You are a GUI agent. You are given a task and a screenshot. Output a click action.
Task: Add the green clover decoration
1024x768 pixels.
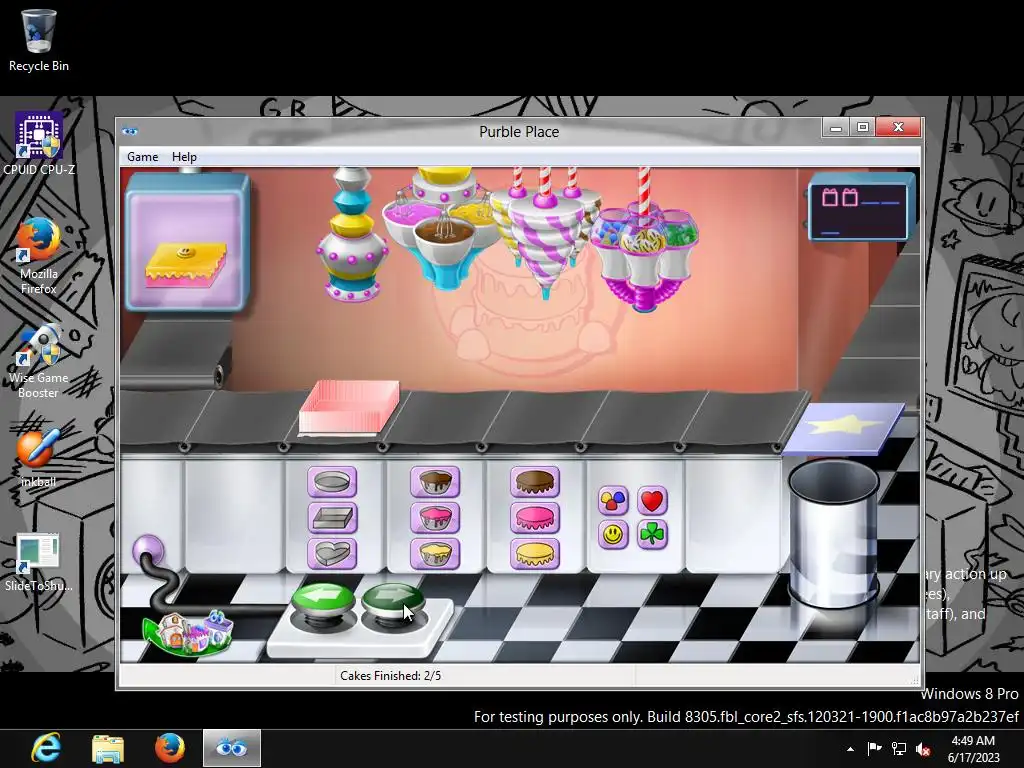[x=652, y=536]
